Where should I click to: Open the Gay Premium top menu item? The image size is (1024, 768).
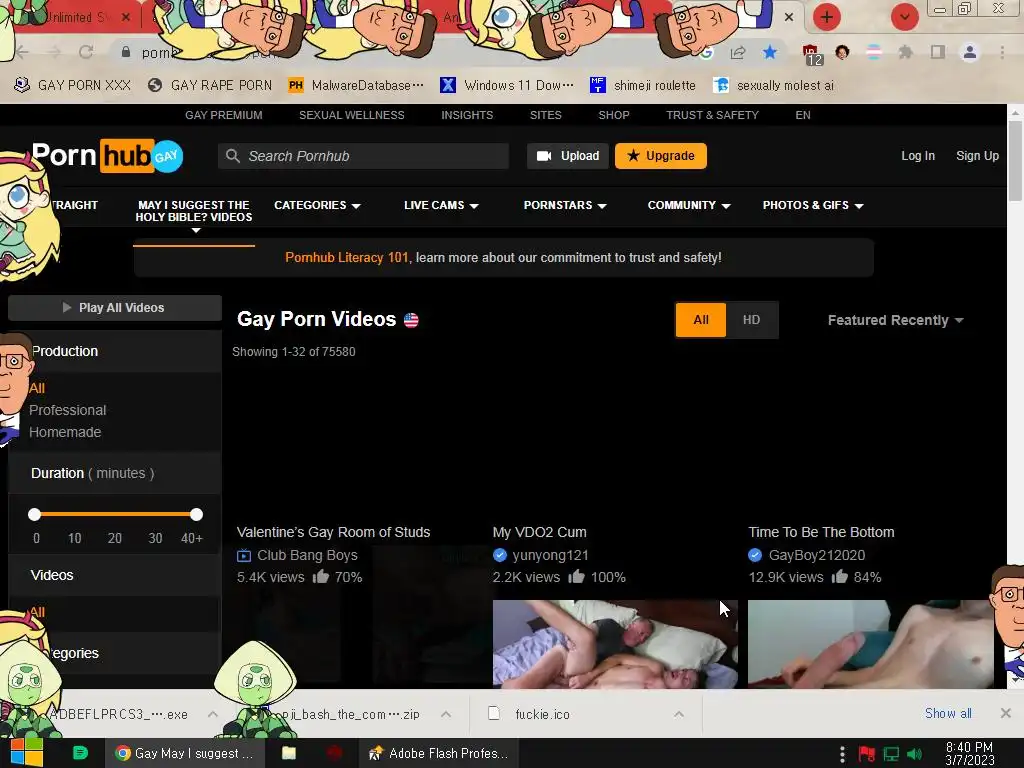pyautogui.click(x=223, y=115)
